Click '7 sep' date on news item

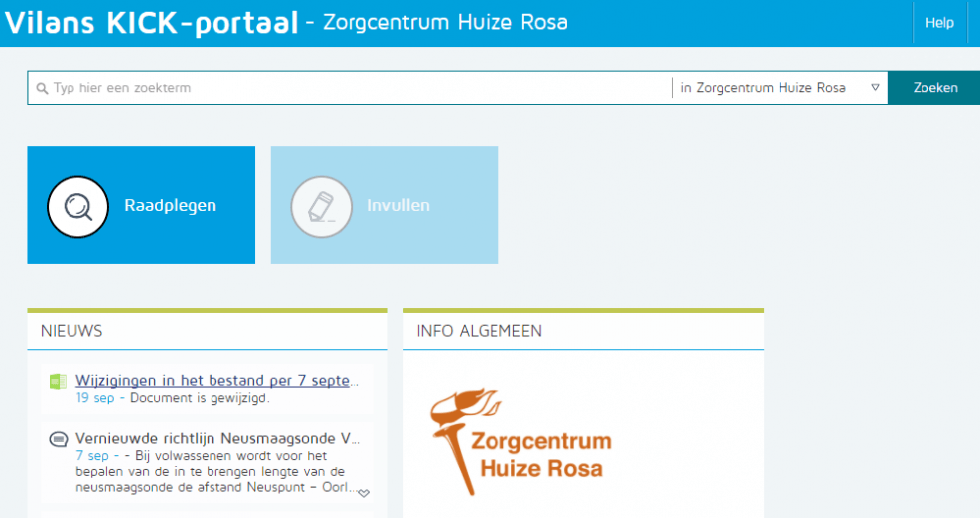point(92,456)
